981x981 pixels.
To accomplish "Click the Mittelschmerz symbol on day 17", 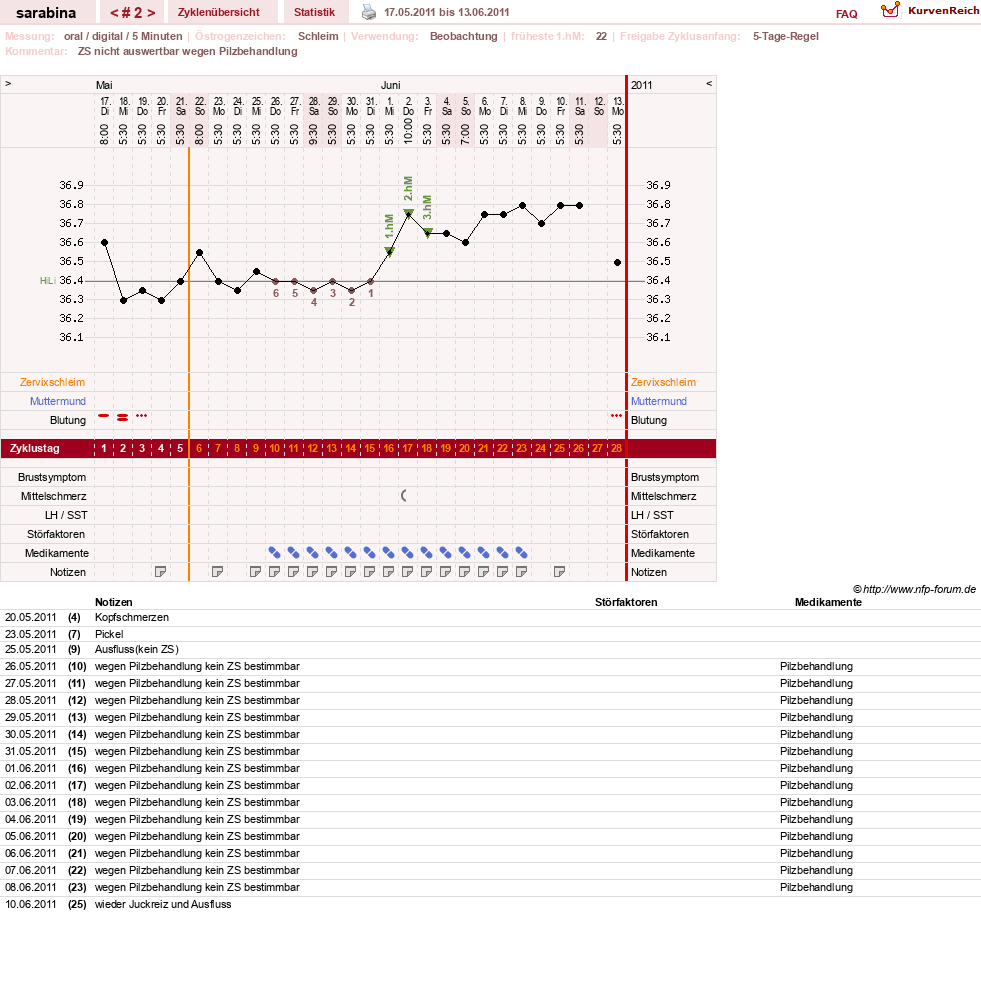I will pos(404,496).
